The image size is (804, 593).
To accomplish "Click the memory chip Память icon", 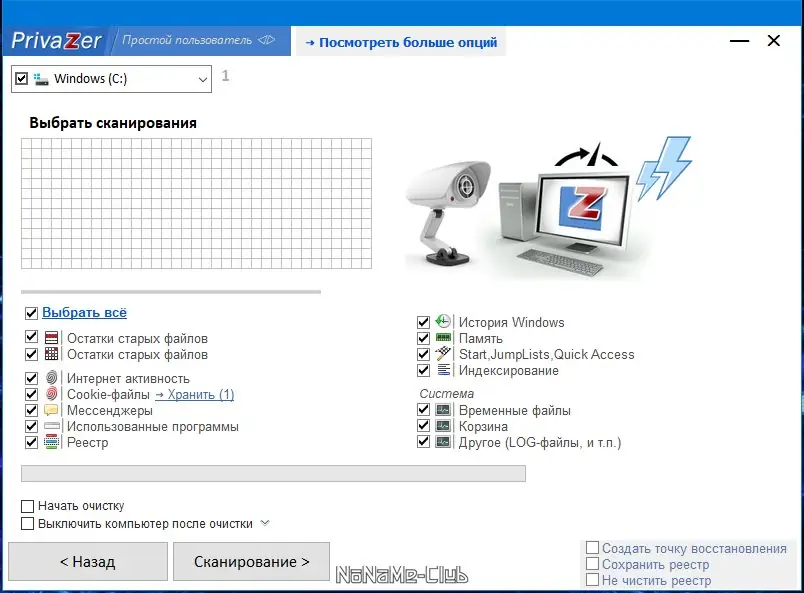I will click(443, 338).
